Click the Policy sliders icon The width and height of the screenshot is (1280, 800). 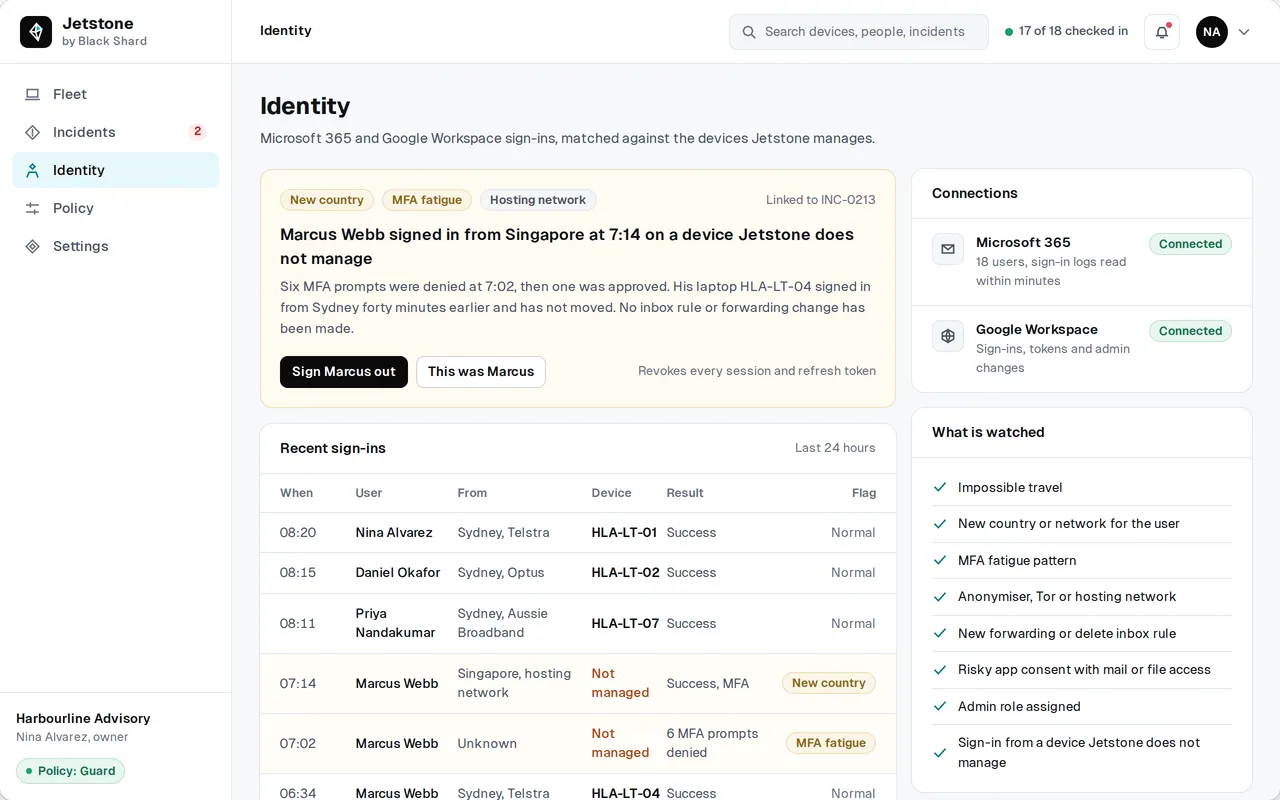point(33,208)
